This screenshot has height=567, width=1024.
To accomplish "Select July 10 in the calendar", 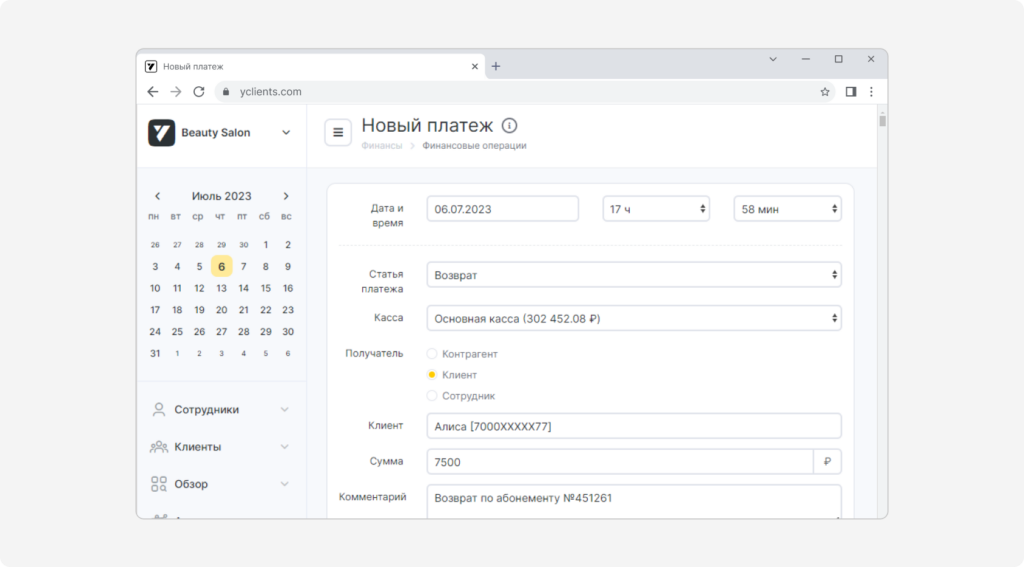I will click(155, 288).
